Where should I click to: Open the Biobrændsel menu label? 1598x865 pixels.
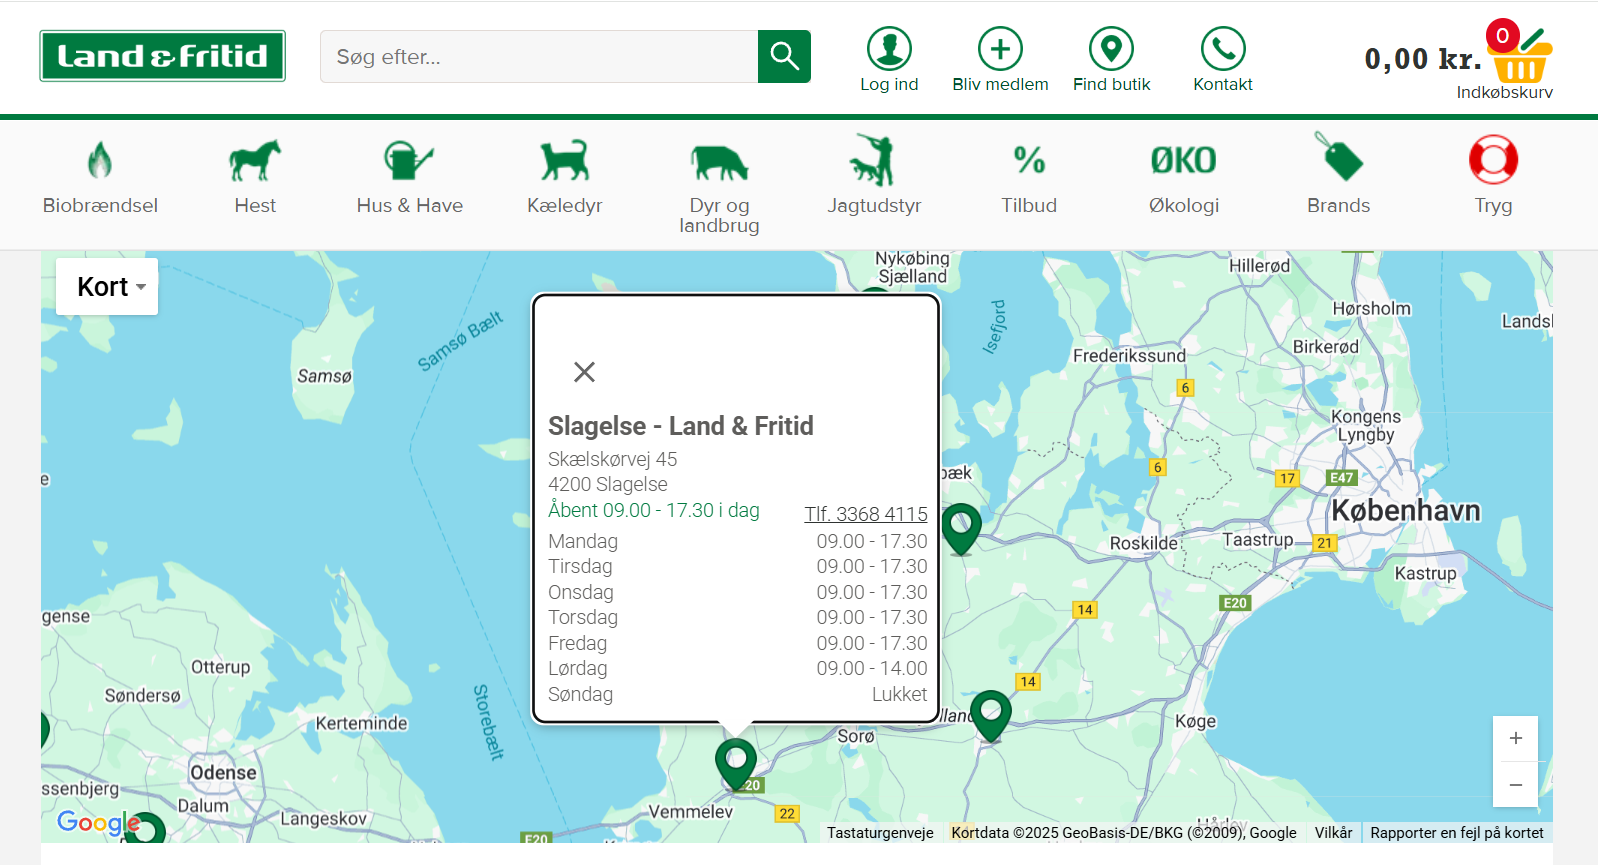100,205
